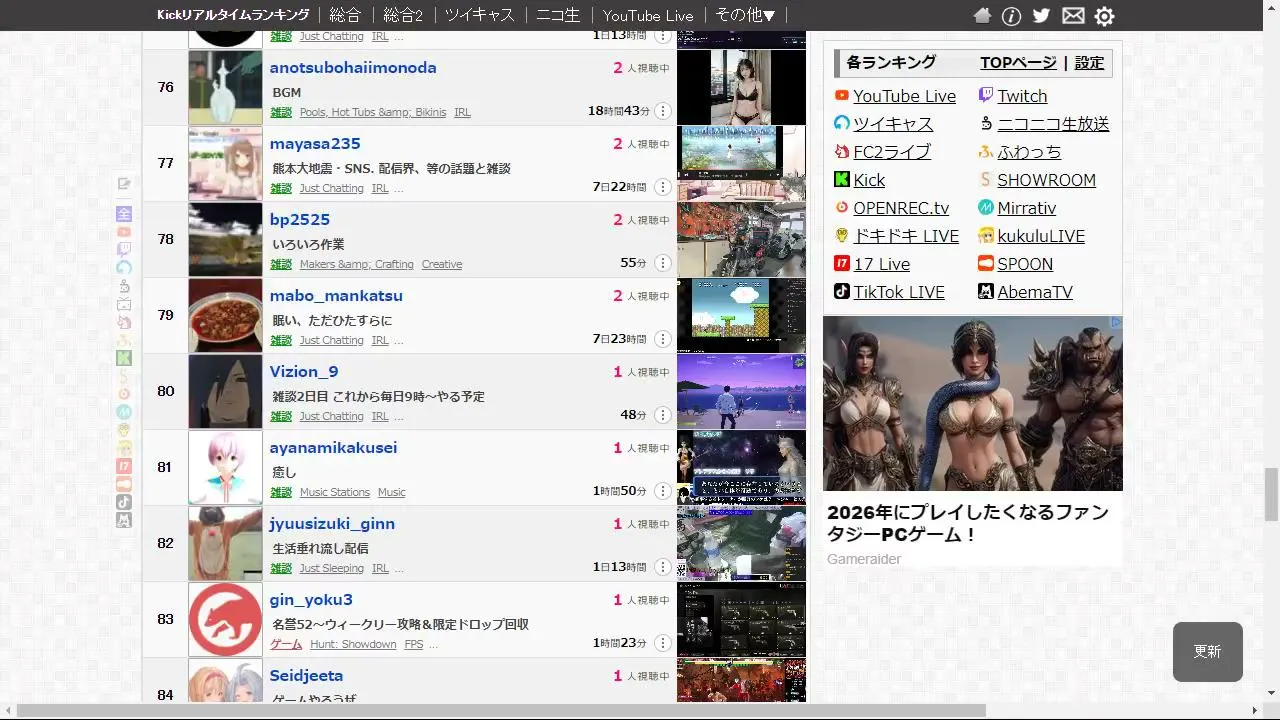
Task: Select the TikTok icon in left sidebar
Action: [x=124, y=502]
